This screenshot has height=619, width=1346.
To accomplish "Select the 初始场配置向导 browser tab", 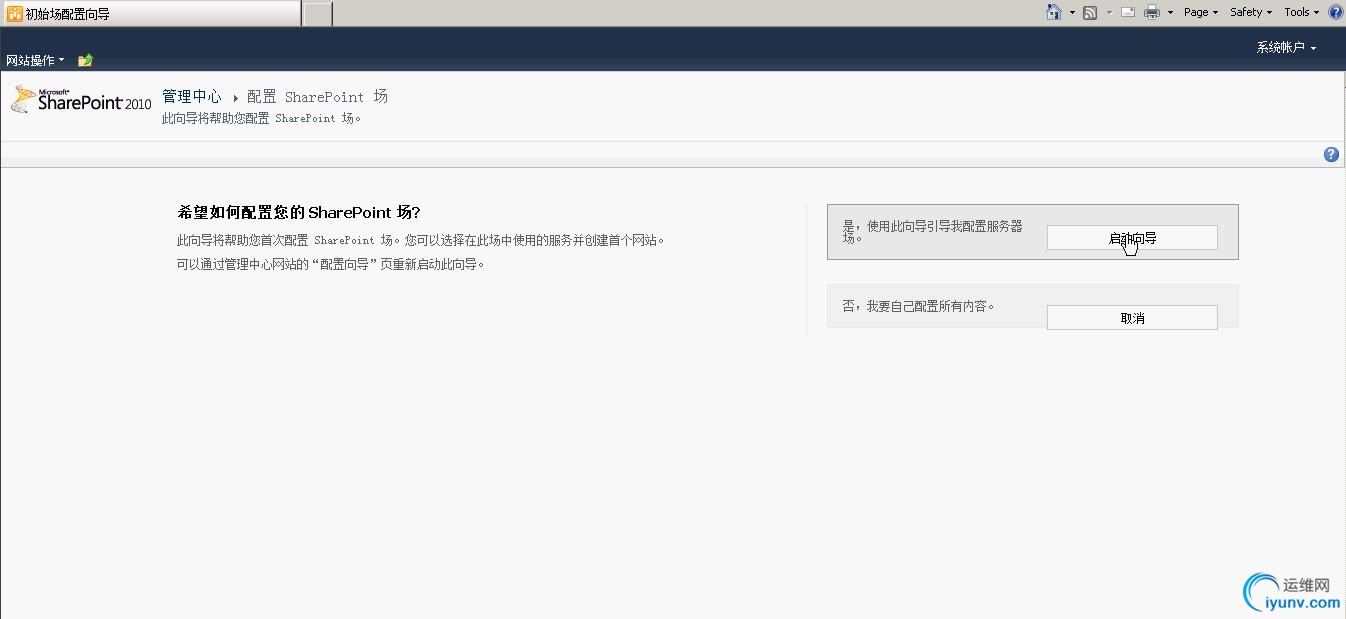I will pos(150,13).
